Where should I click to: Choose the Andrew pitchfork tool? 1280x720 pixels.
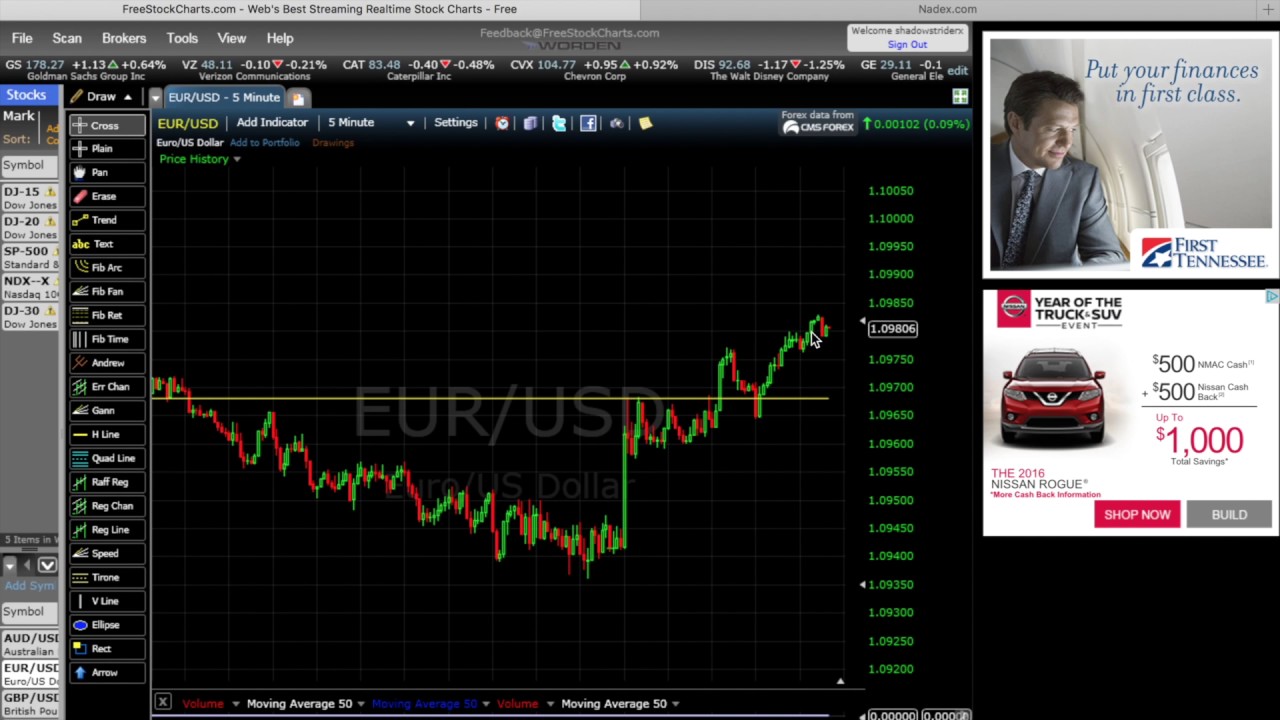tap(107, 363)
